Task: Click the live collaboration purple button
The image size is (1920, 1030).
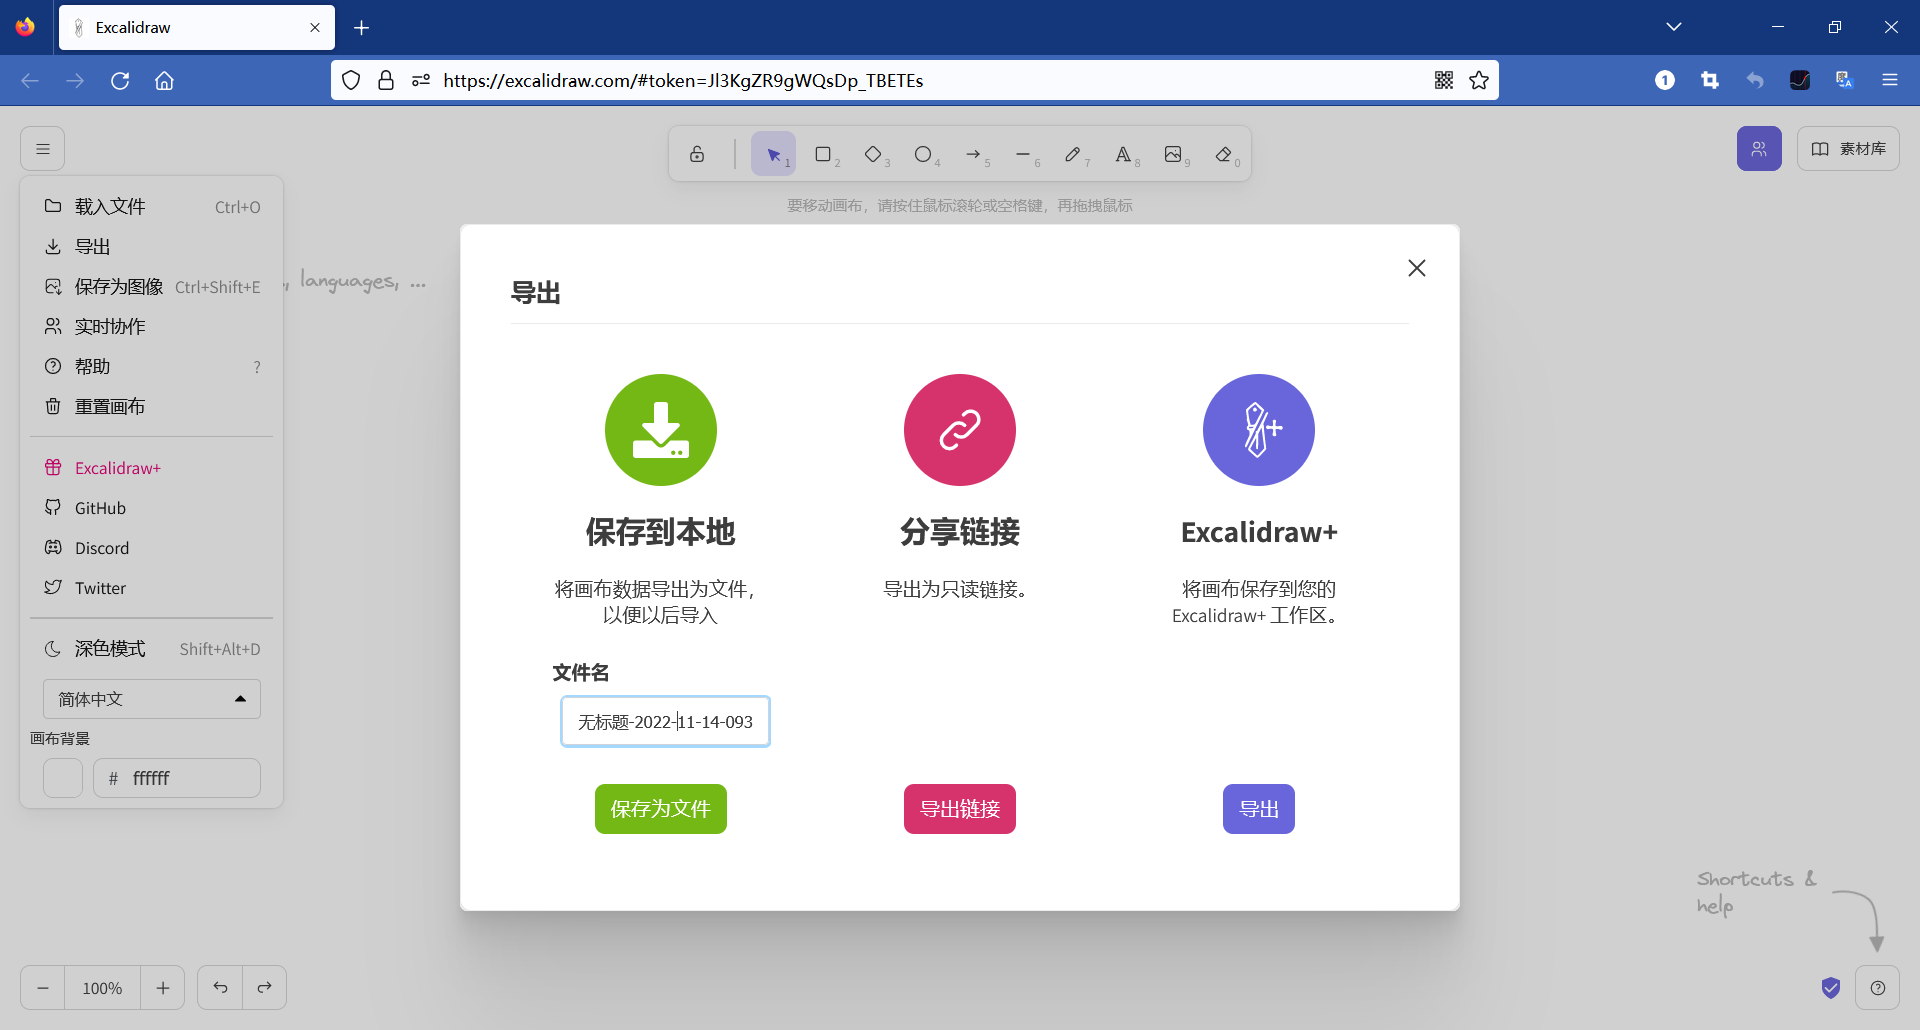Action: click(1759, 149)
